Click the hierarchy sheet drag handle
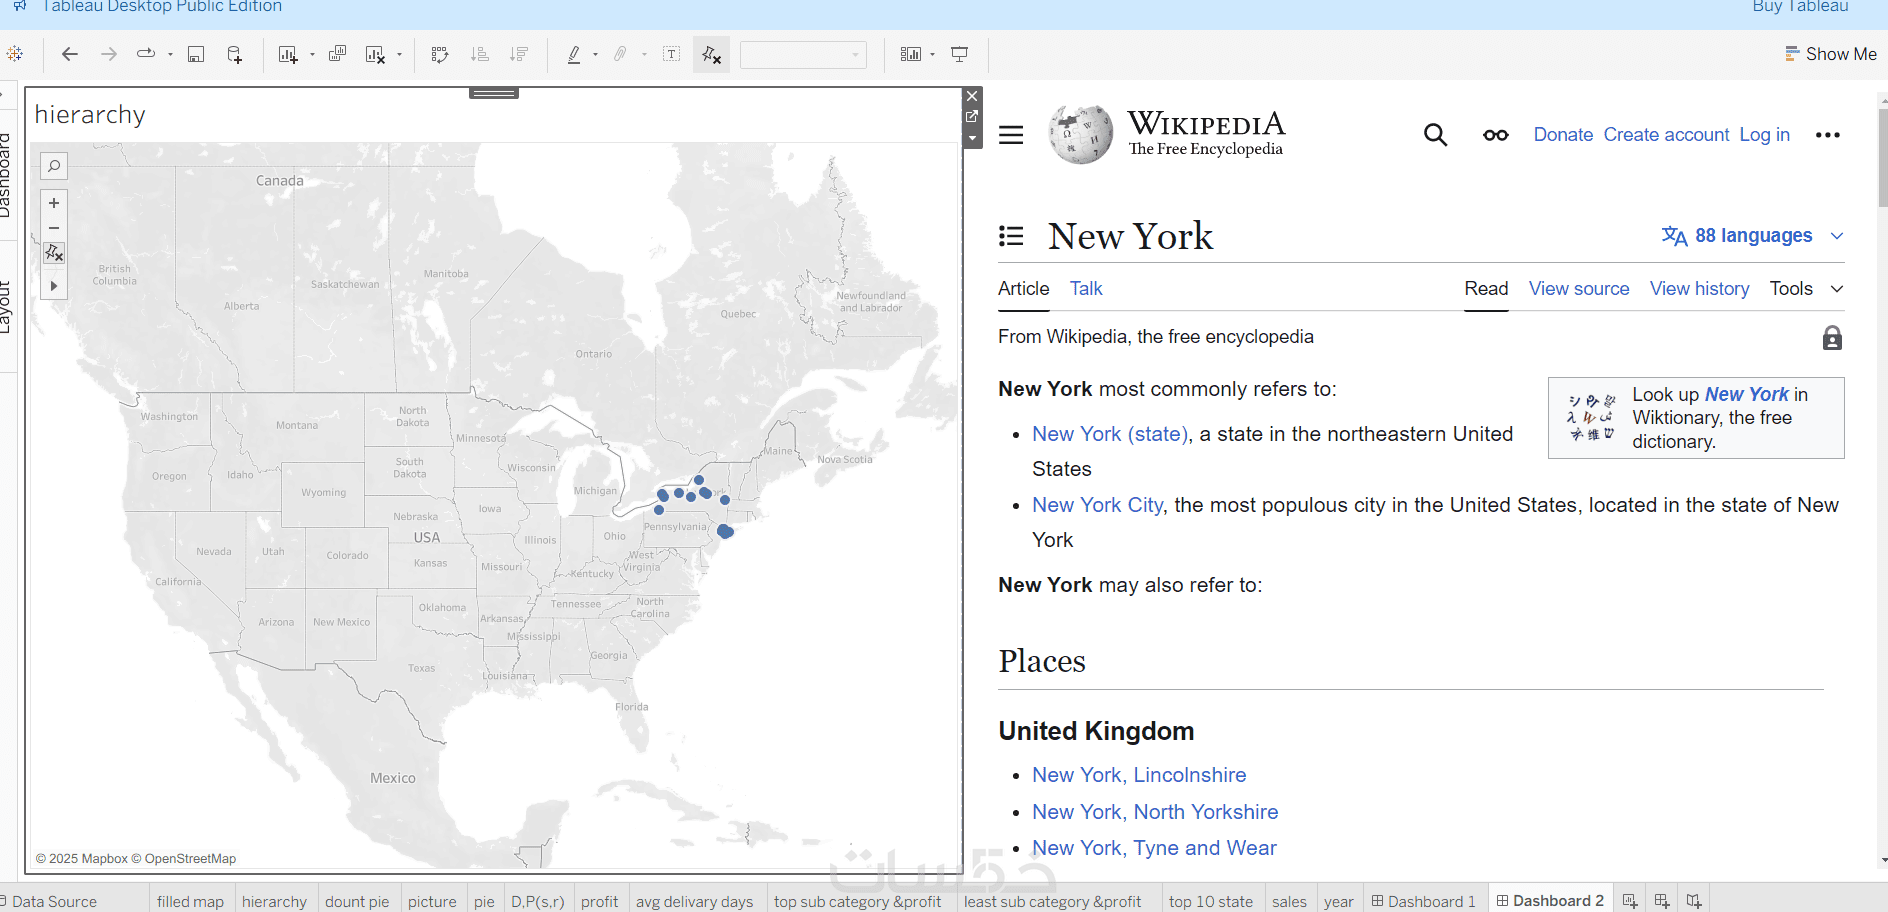 (494, 93)
